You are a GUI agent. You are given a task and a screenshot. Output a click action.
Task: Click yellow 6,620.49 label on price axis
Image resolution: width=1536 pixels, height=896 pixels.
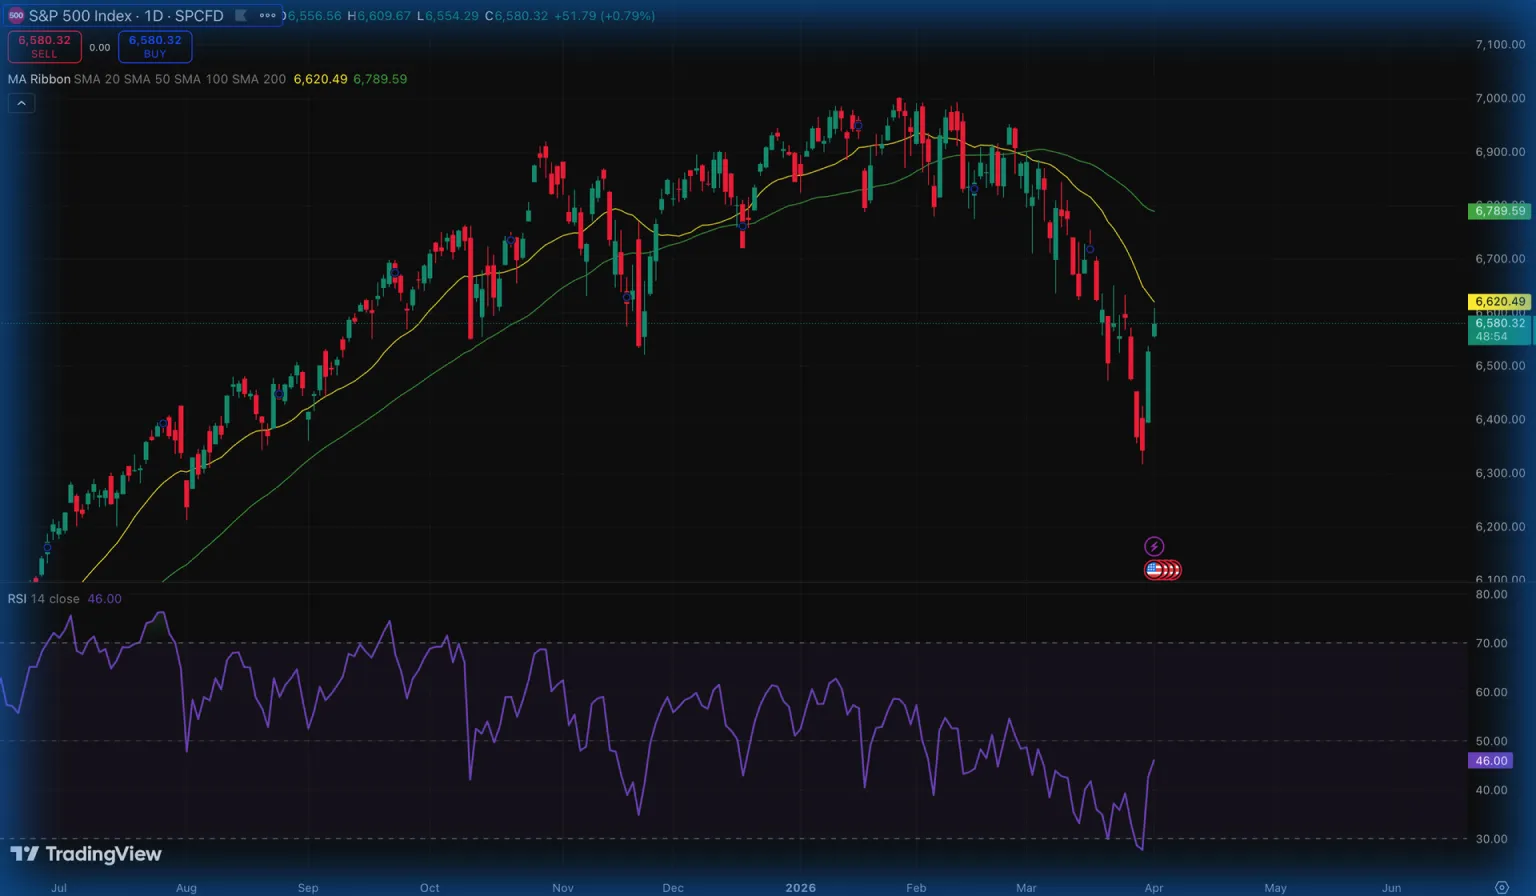pos(1500,301)
